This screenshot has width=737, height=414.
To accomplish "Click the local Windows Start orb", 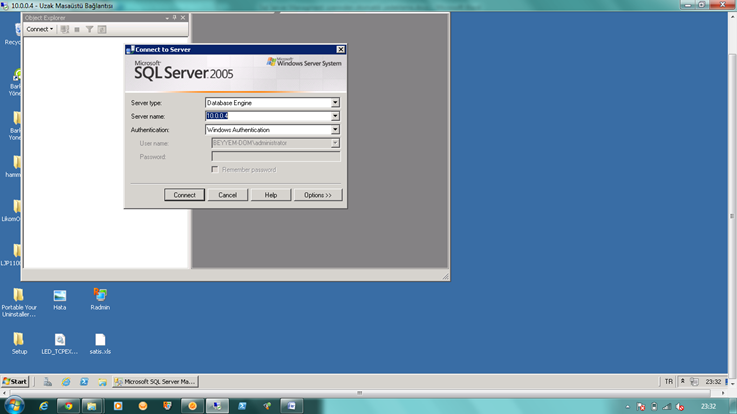I will [x=14, y=406].
